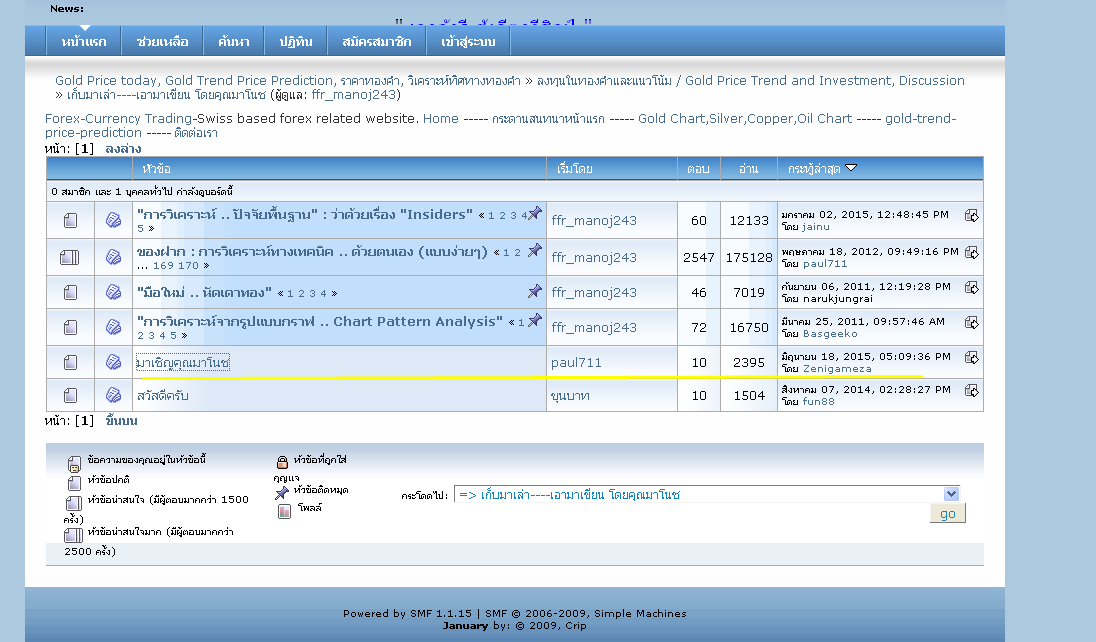Open the Simple Machines footer link

click(640, 613)
